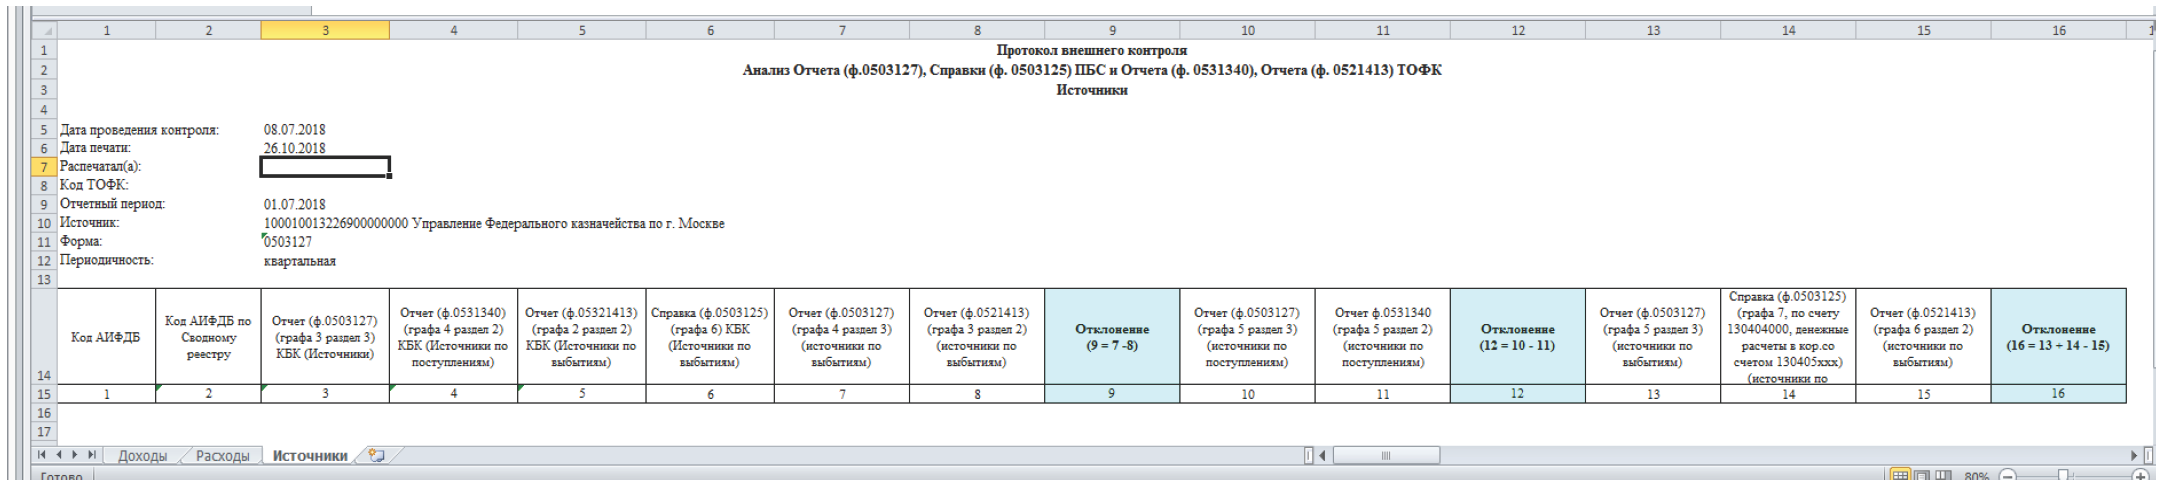Viewport: 2161px width, 484px height.
Task: Jump to first sheet using navigation arrow
Action: point(41,455)
